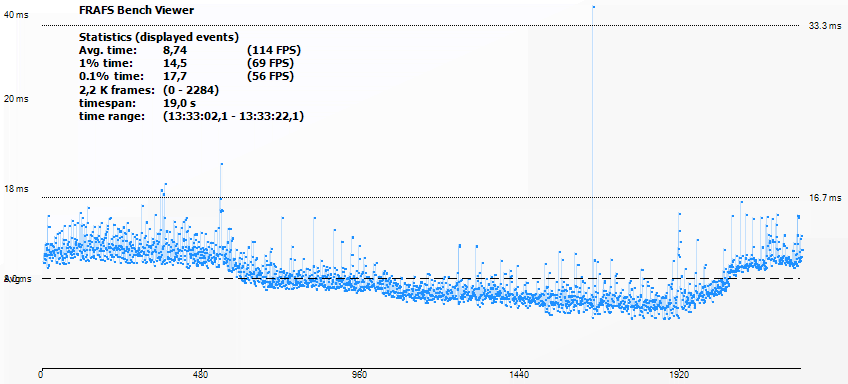Select the 20 ms y-axis label
The height and width of the screenshot is (384, 848).
15,99
